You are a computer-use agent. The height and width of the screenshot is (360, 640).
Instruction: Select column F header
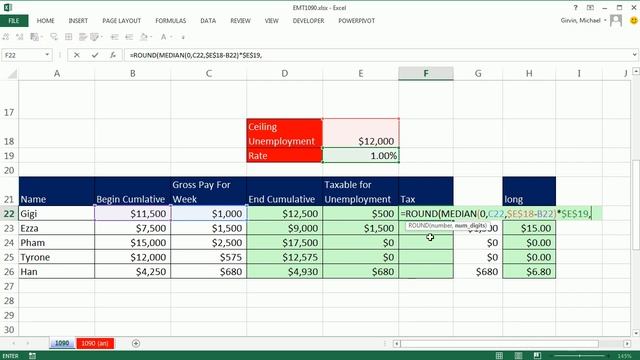[x=426, y=73]
